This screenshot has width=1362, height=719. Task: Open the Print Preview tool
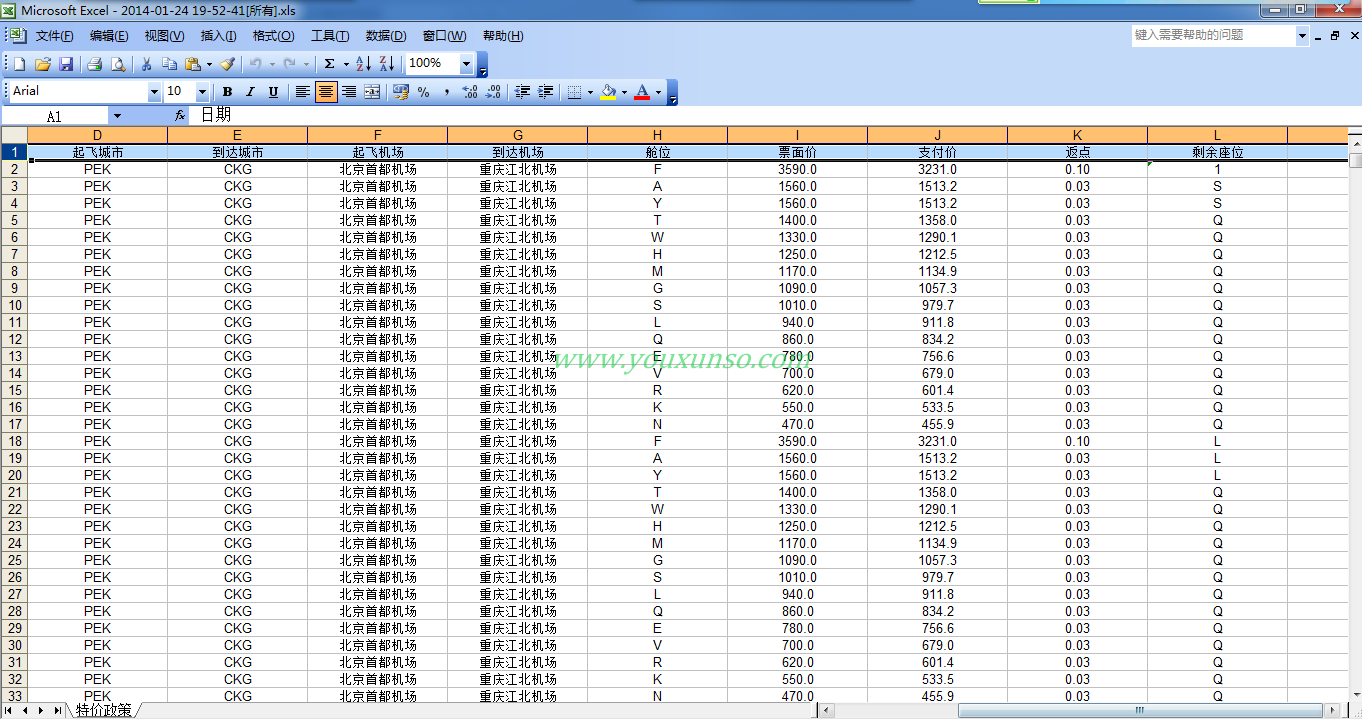(x=118, y=64)
